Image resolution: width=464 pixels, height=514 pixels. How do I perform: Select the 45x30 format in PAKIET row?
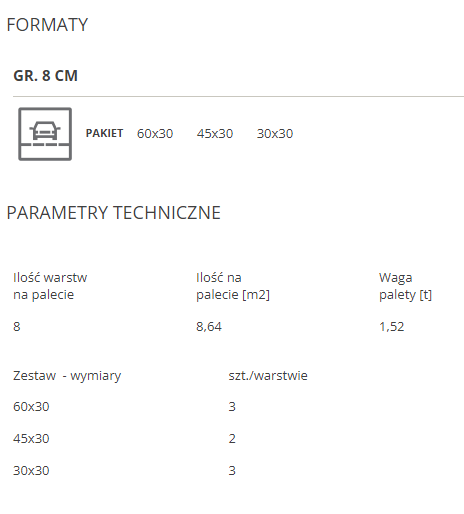[215, 134]
